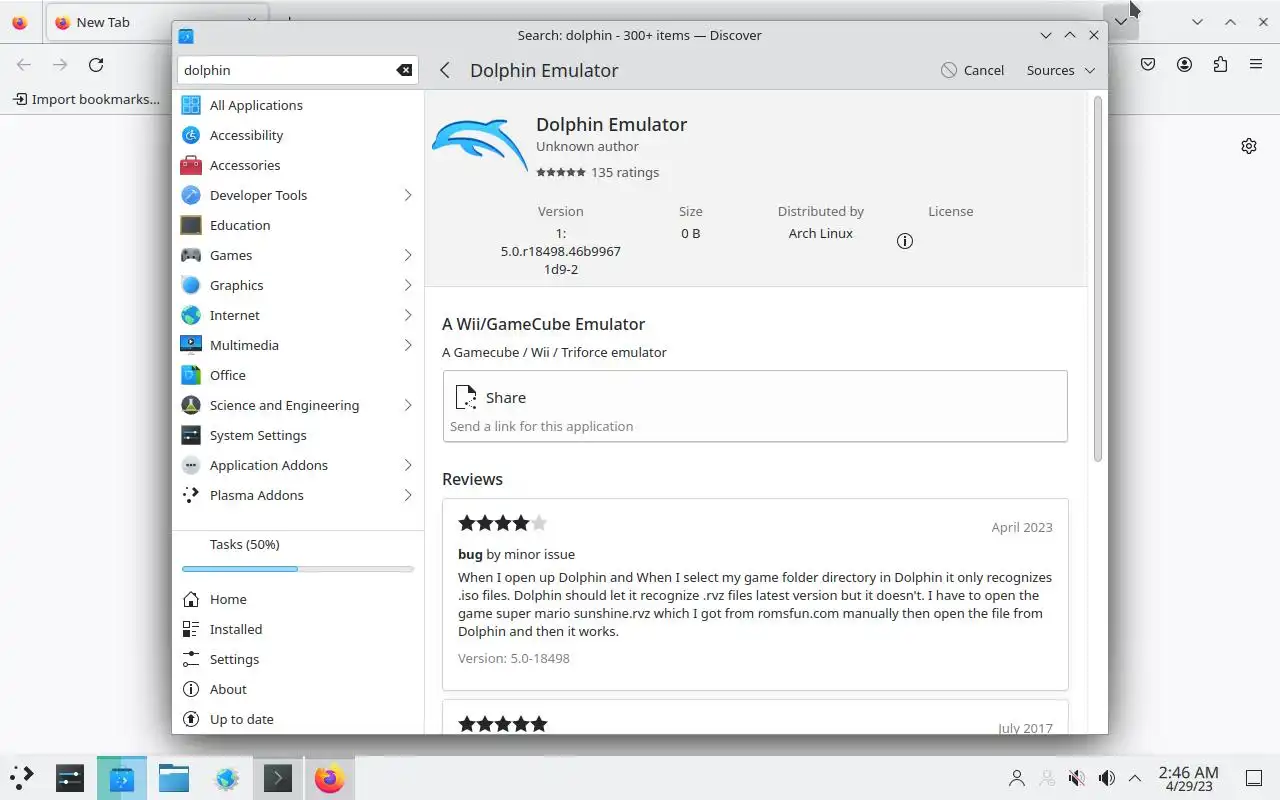This screenshot has height=800, width=1280.
Task: Expand Games subcategories arrow
Action: click(x=408, y=255)
